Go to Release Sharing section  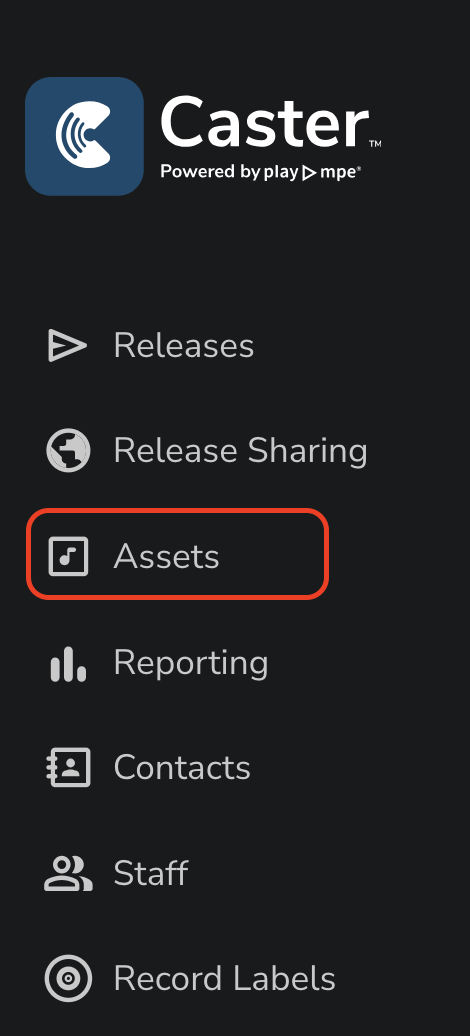(x=241, y=451)
